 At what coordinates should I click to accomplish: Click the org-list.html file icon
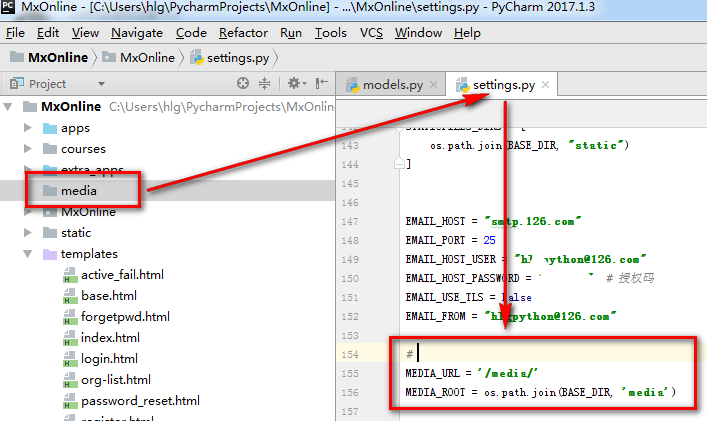[70, 380]
